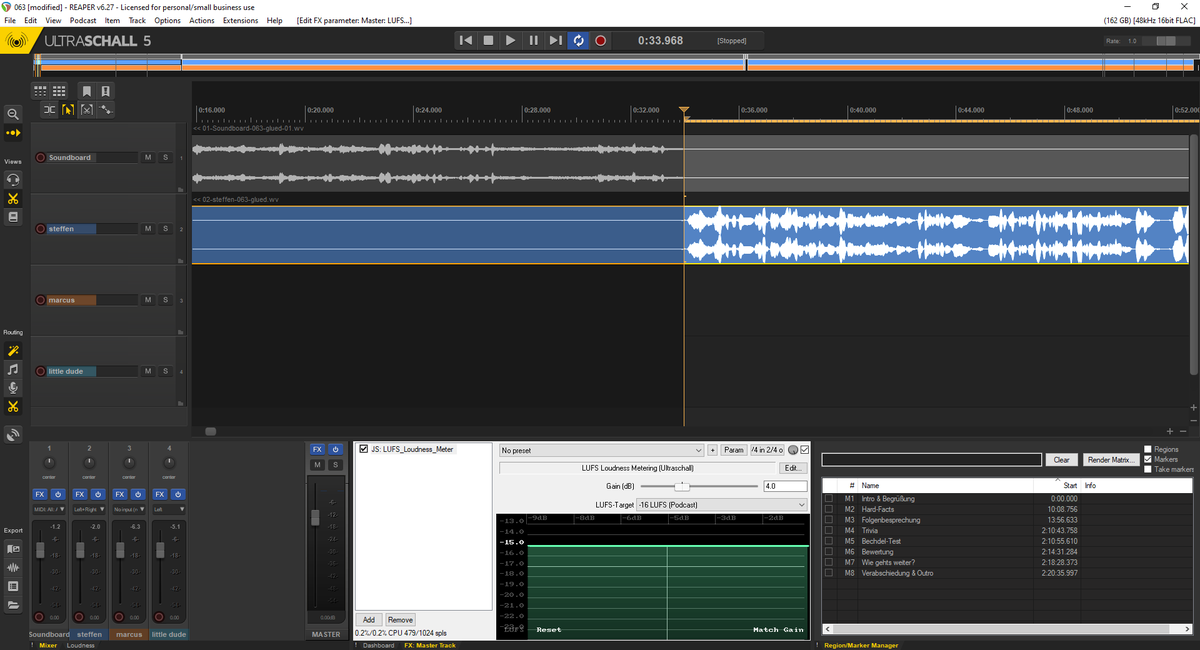1200x650 pixels.
Task: Click the red Record button in transport
Action: coord(601,40)
